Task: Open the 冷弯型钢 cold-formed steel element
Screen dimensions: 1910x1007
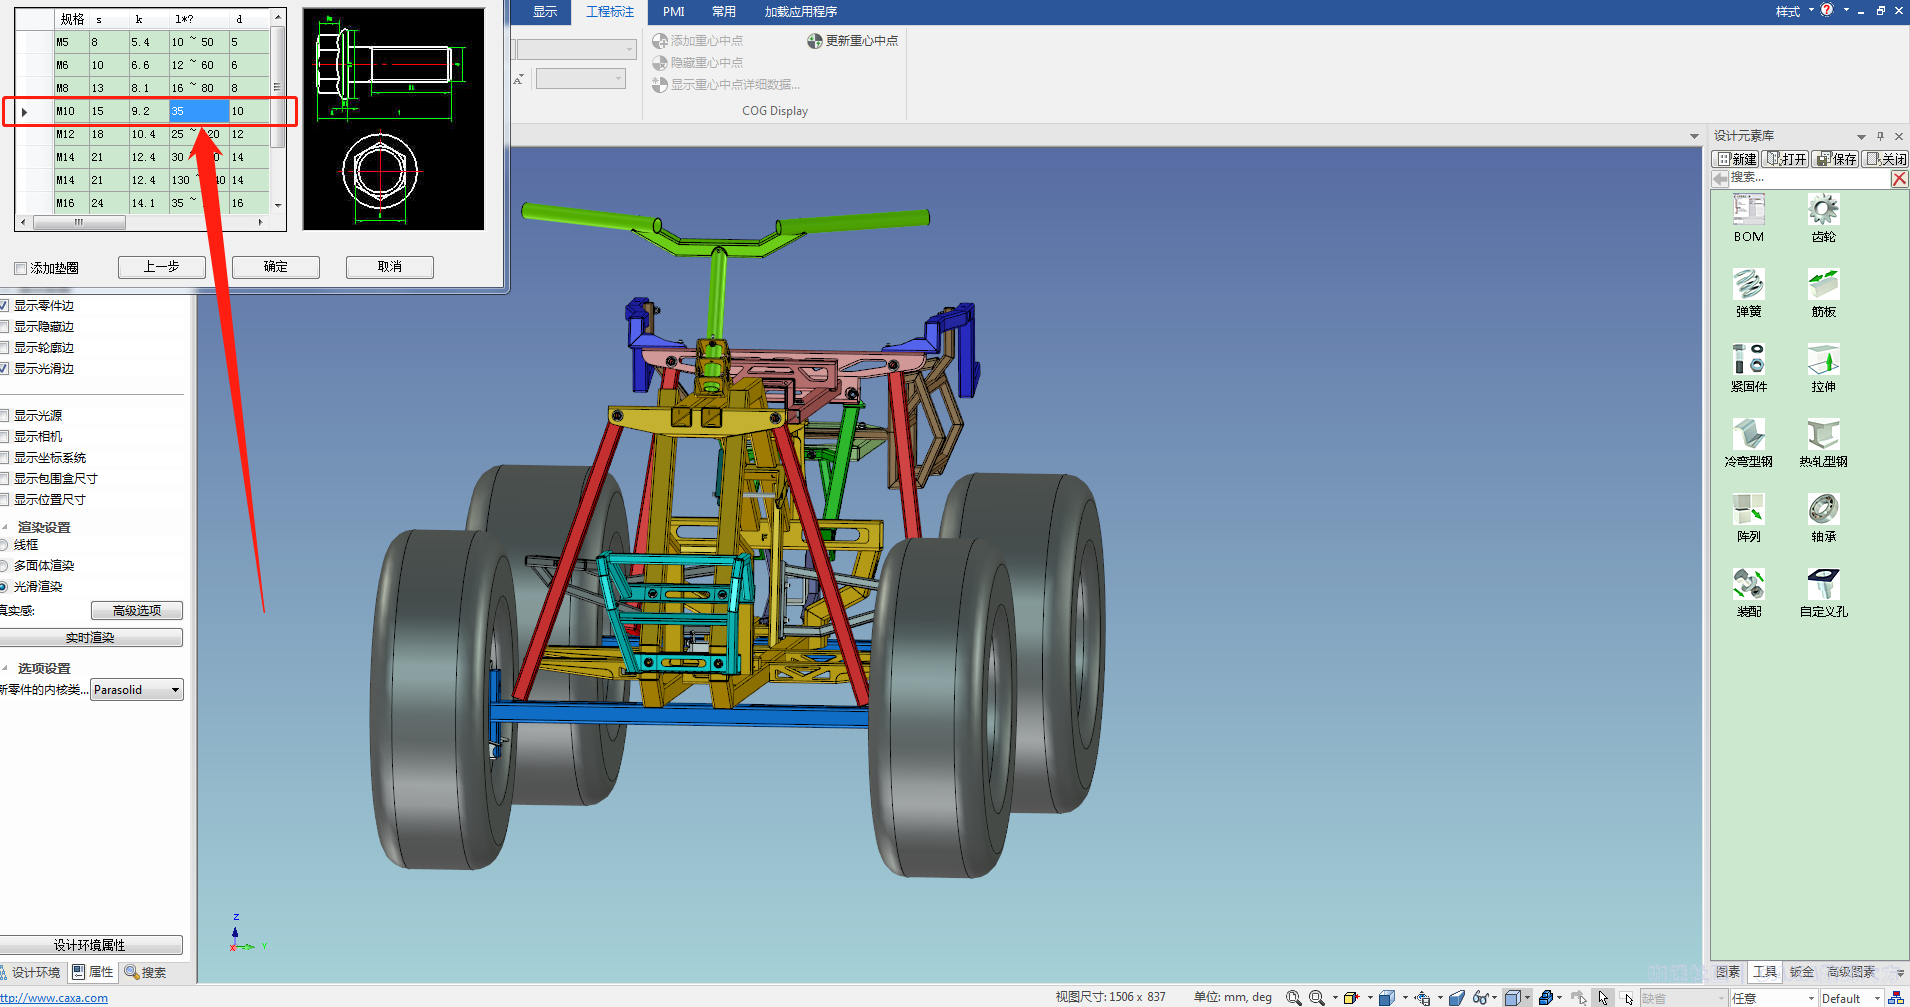Action: [1748, 443]
